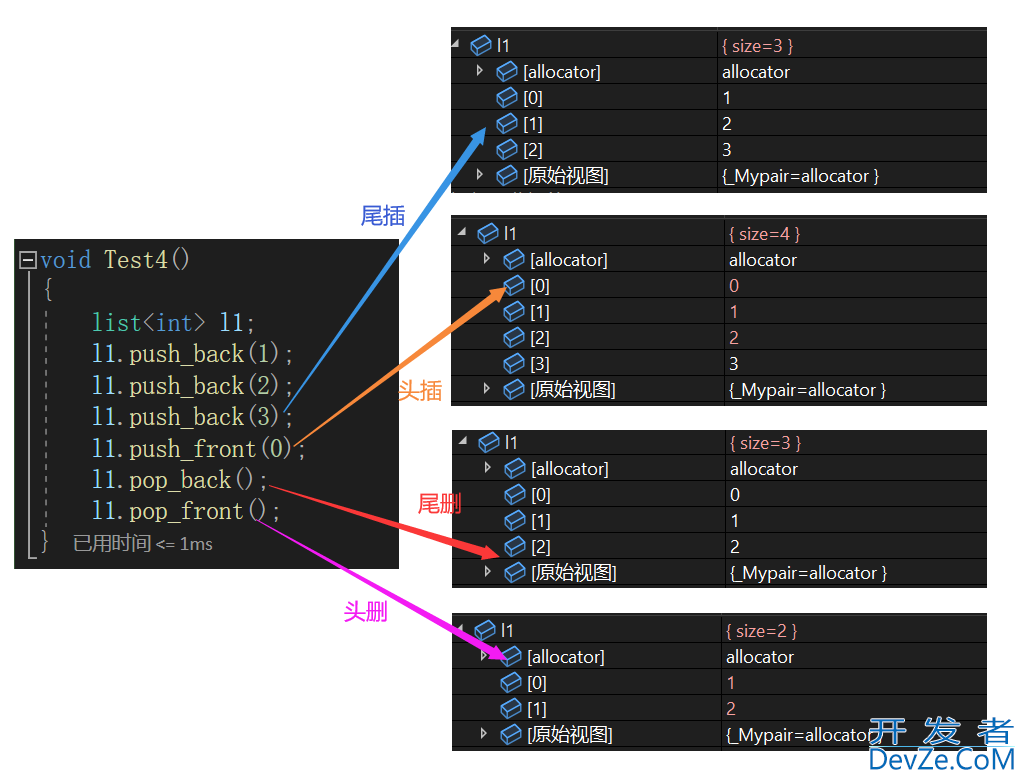This screenshot has height=781, width=1025.
Task: Click the 已用时间 <= 1ms perf tip
Action: tap(143, 544)
